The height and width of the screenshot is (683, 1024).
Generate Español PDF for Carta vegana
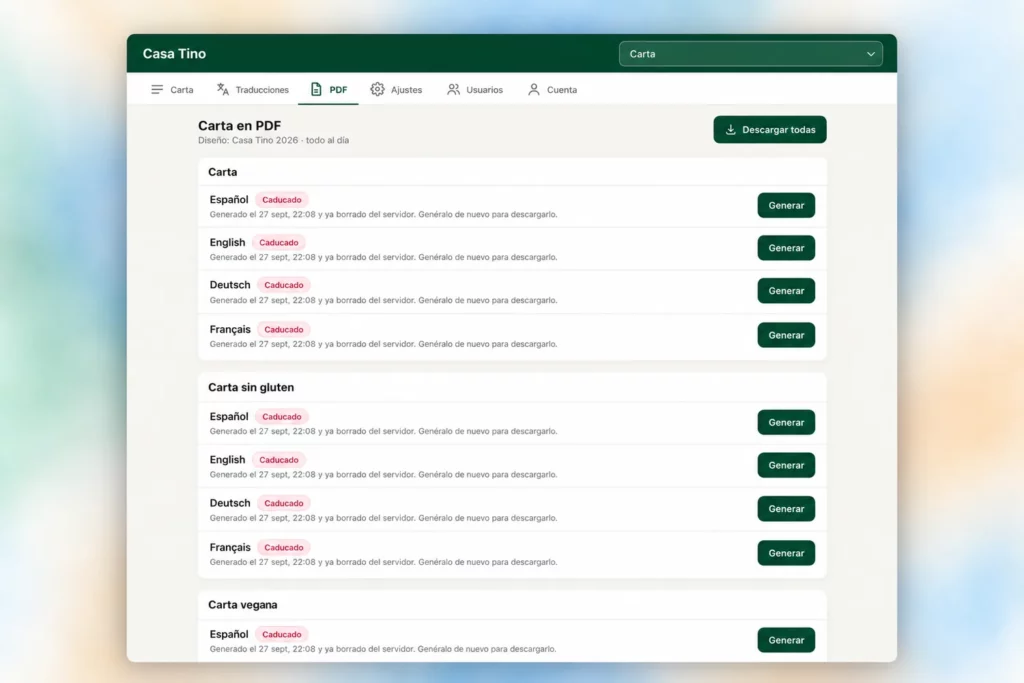click(786, 641)
